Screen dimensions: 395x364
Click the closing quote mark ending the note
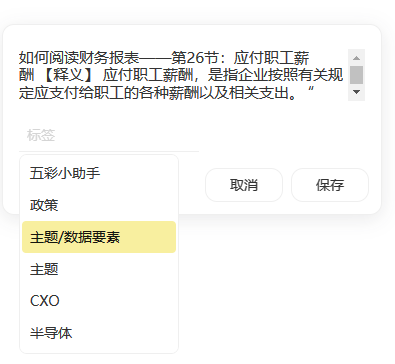pos(311,90)
